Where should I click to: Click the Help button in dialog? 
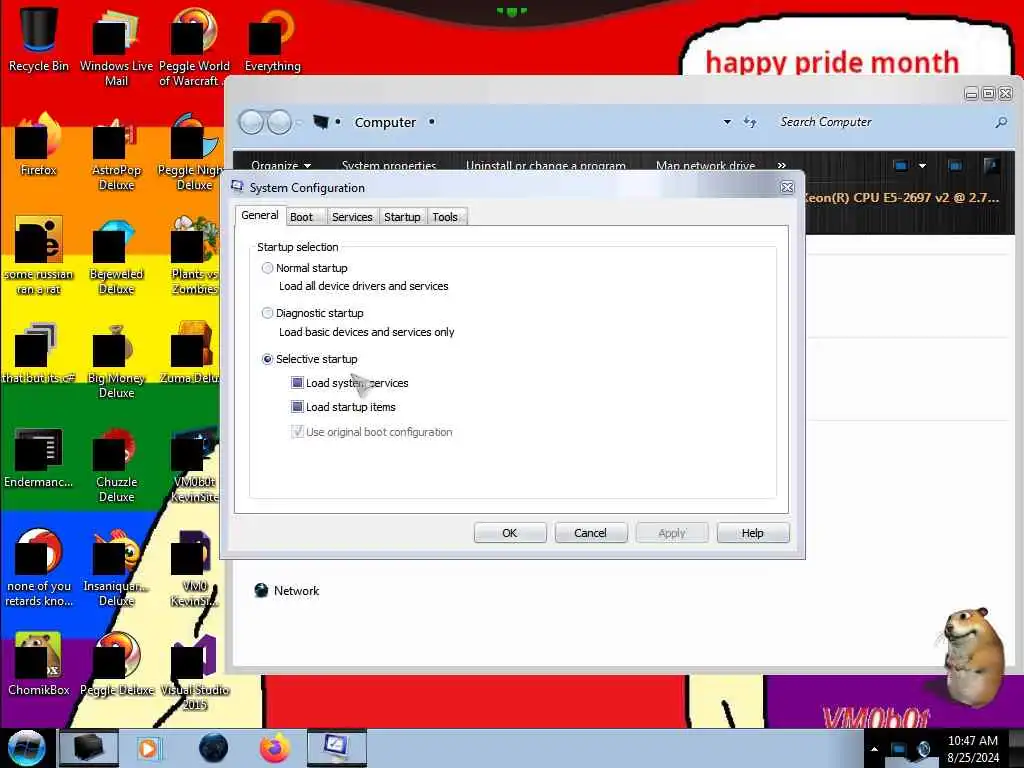click(x=752, y=533)
